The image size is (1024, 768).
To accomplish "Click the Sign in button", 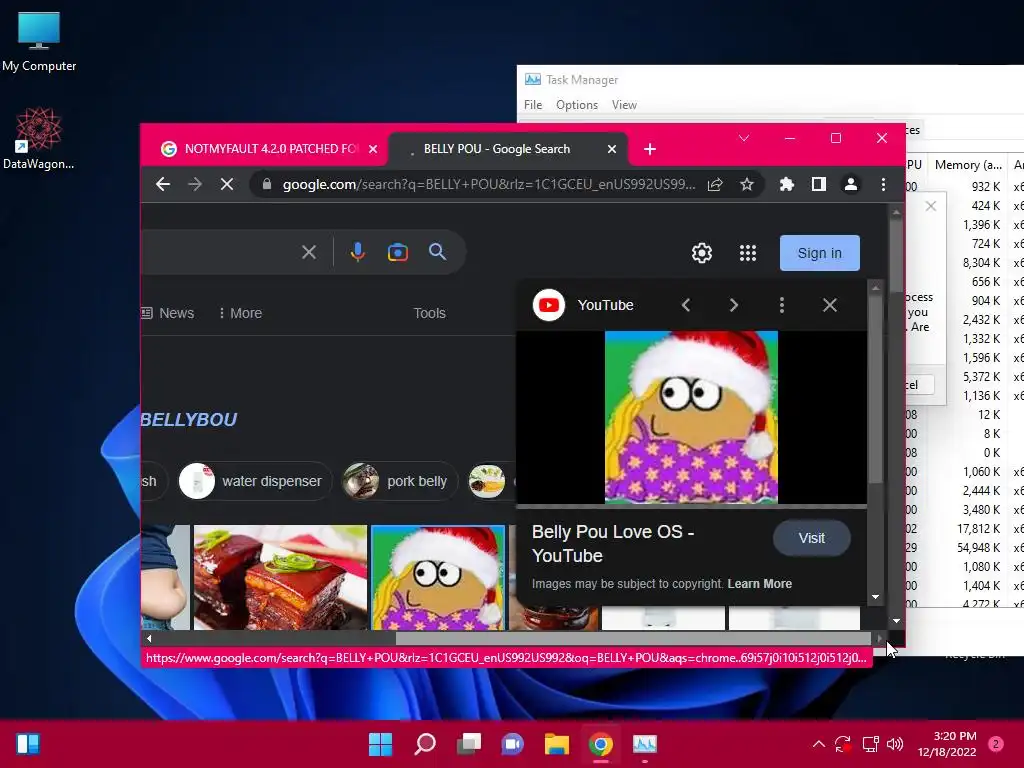I will [x=820, y=253].
